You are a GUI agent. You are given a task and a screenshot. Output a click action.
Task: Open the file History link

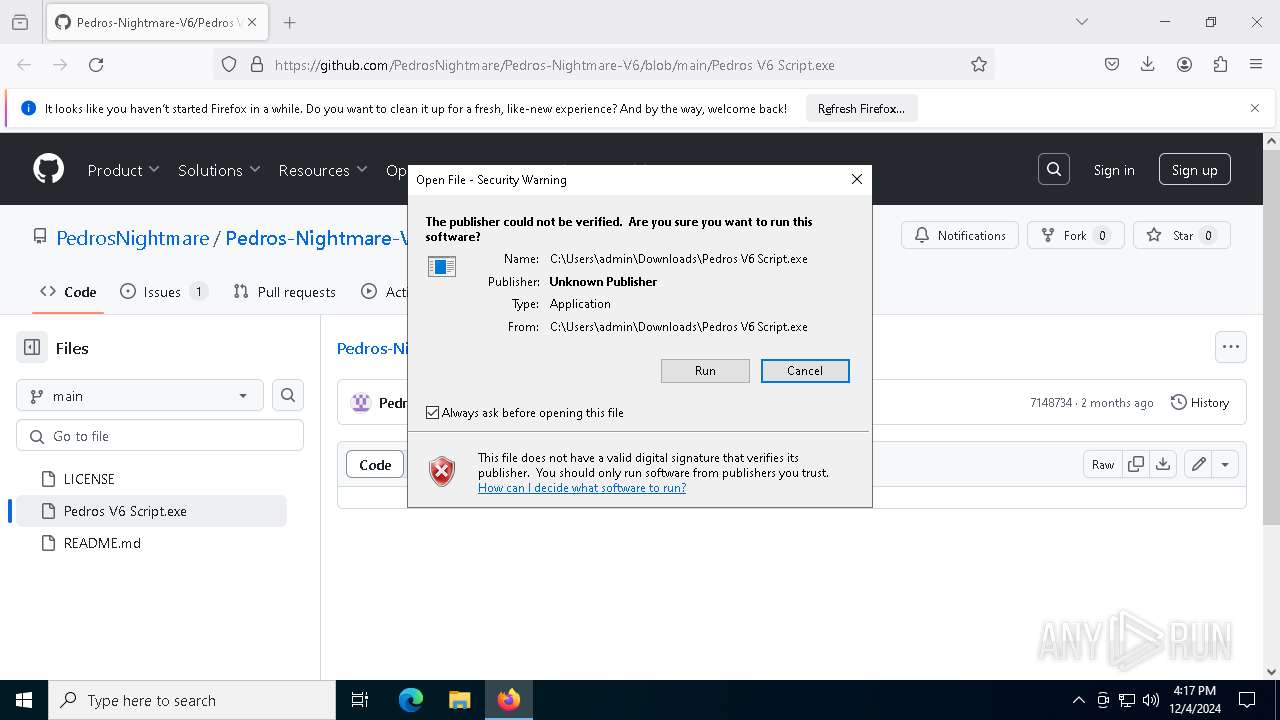tap(1200, 402)
